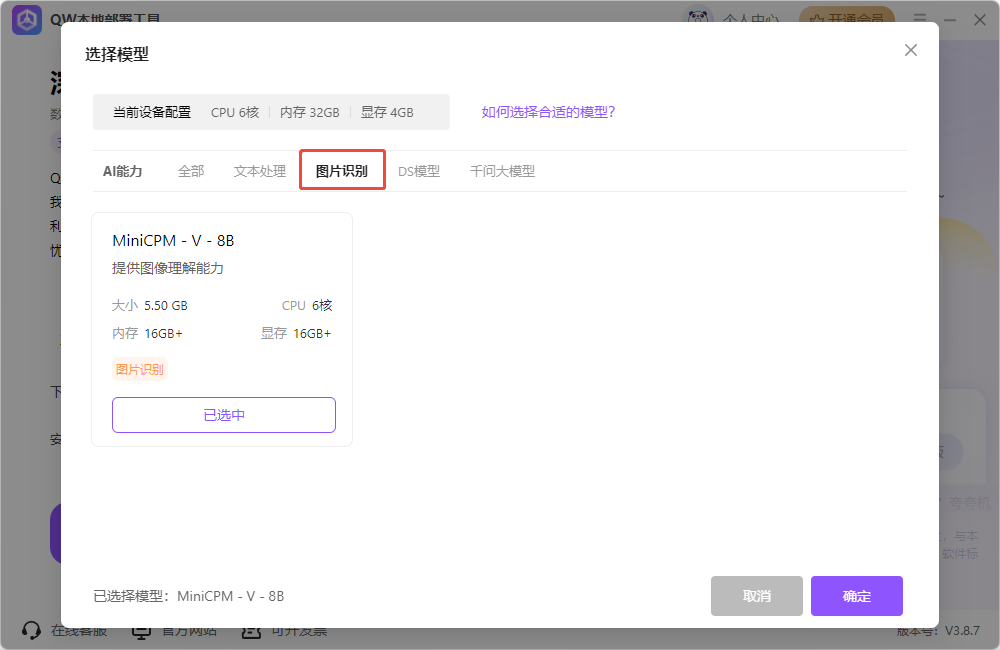Click the 内存 32GB device value
The width and height of the screenshot is (1000, 650).
pyautogui.click(x=309, y=112)
